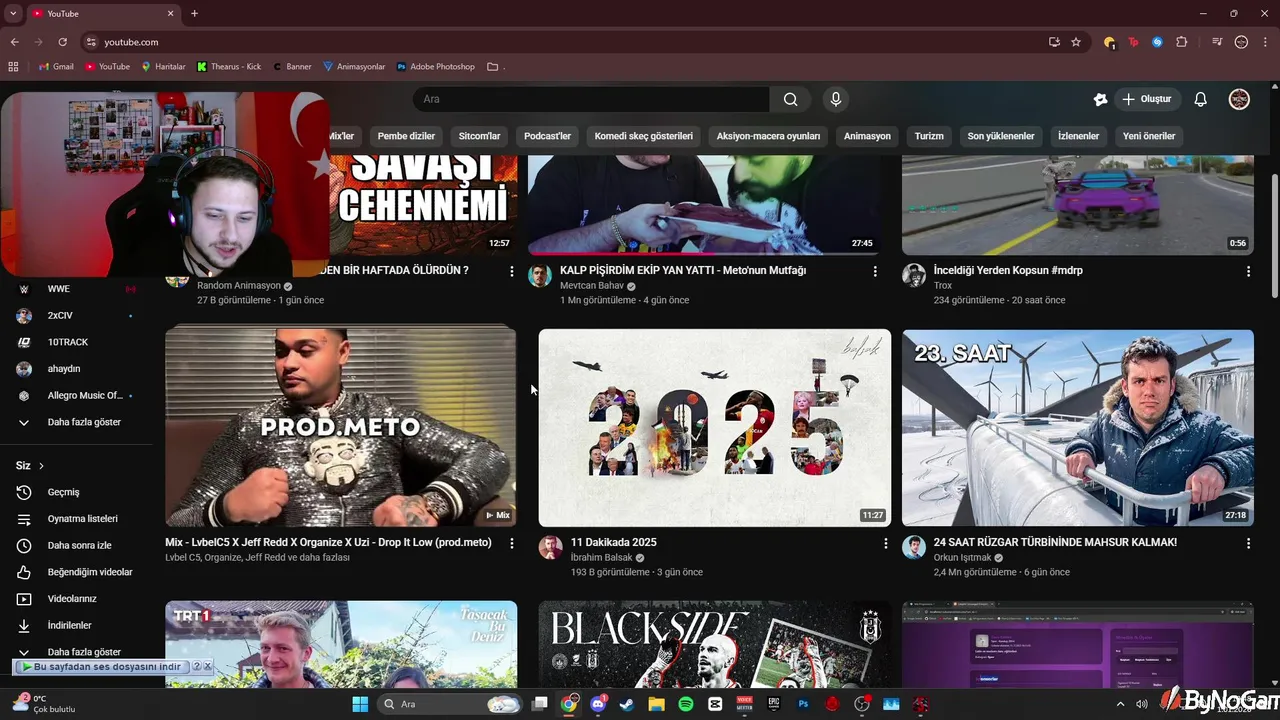The image size is (1280, 720).
Task: Open YouTube notifications bell
Action: point(1201,99)
